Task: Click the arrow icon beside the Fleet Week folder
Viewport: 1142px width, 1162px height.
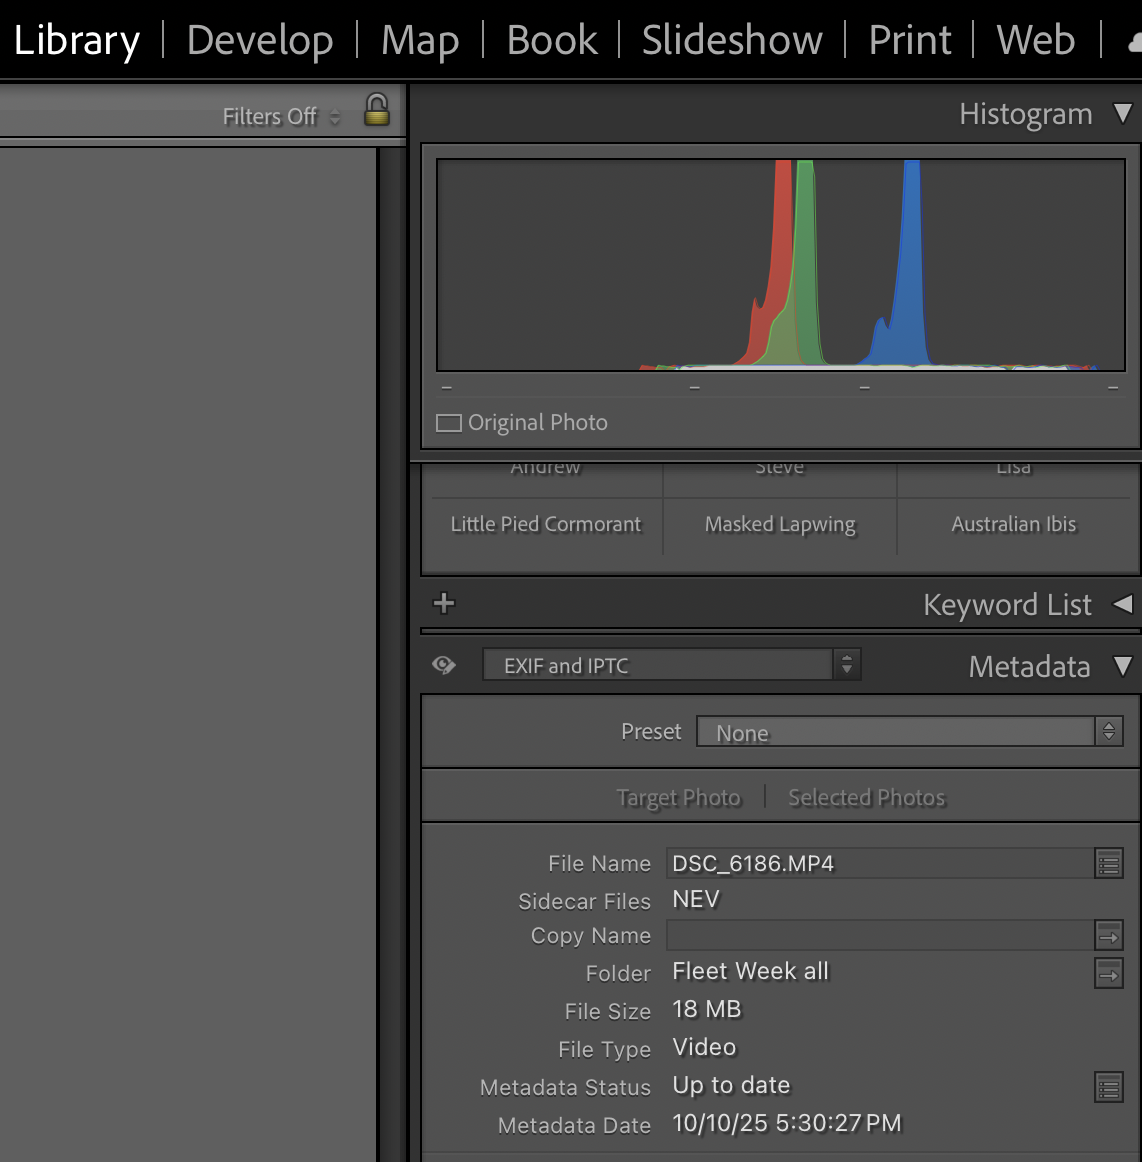Action: point(1109,972)
